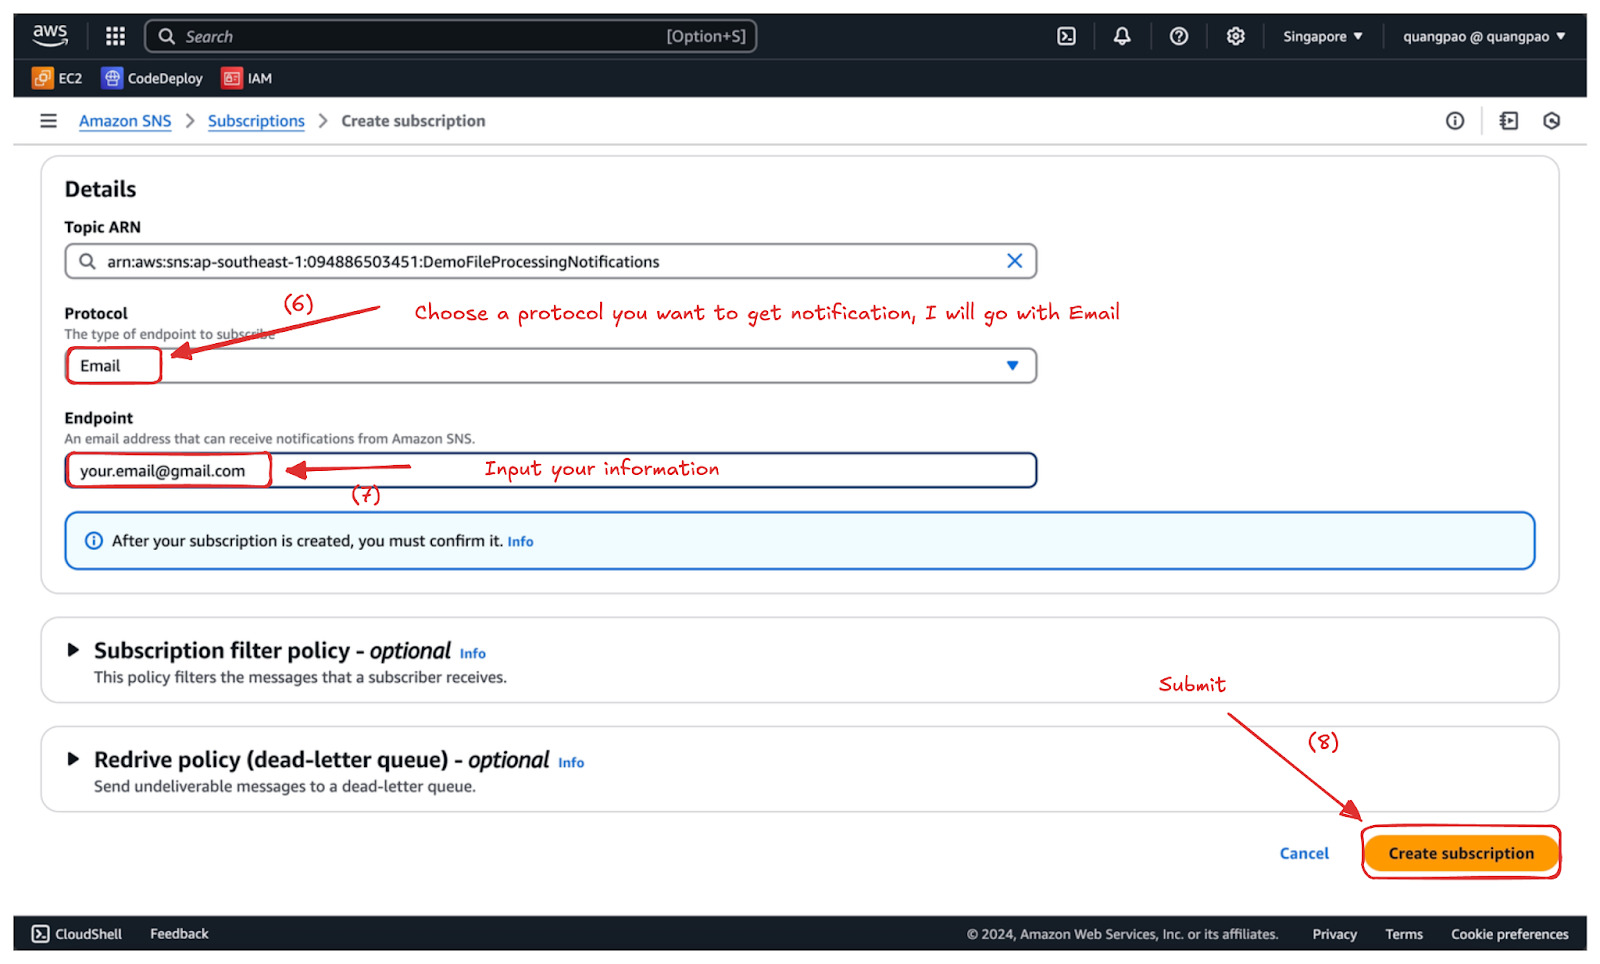Expand Subscription filter policy section
Viewport: 1600px width, 964px height.
(x=73, y=650)
